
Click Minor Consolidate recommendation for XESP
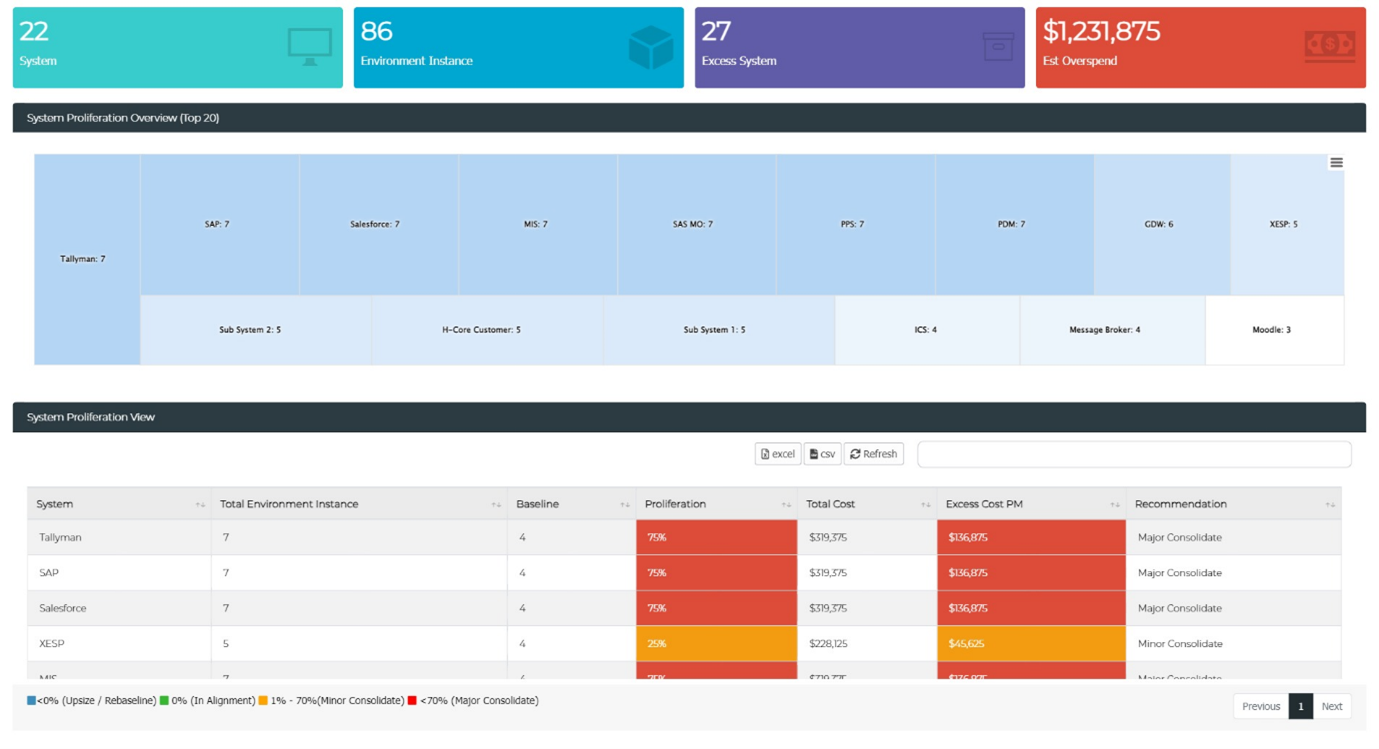[x=1233, y=644]
